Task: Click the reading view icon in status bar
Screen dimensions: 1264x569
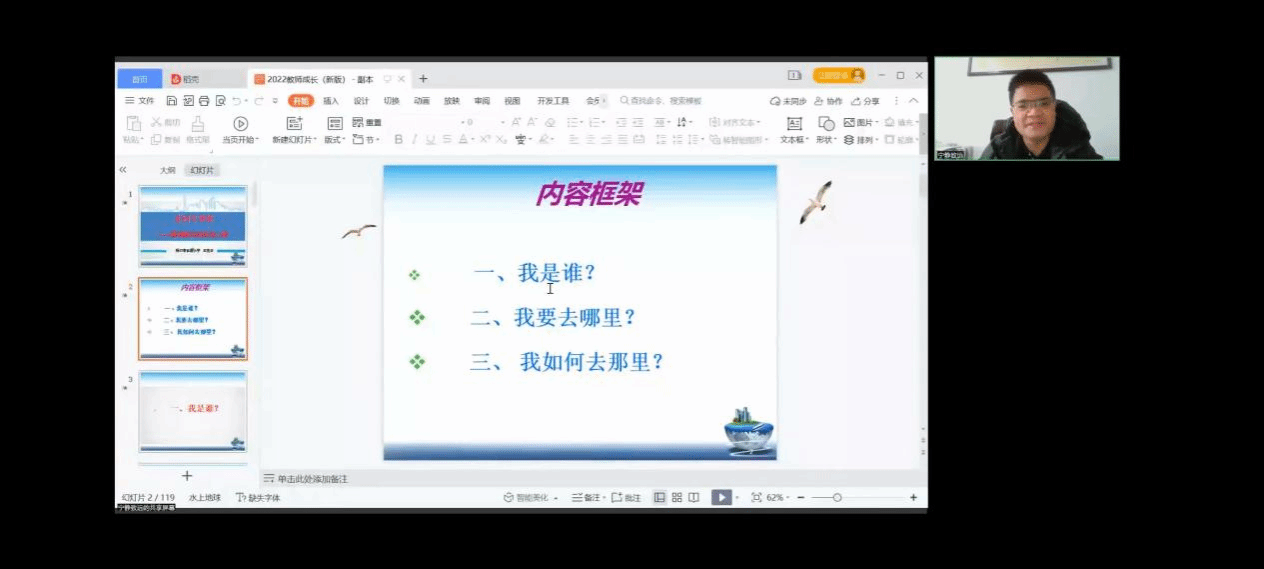Action: (x=693, y=497)
